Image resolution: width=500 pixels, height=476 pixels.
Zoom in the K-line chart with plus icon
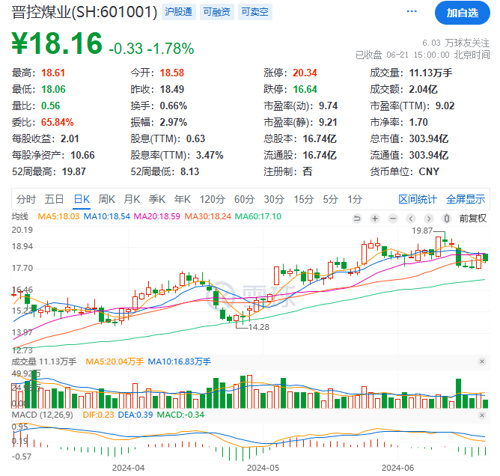click(x=375, y=219)
